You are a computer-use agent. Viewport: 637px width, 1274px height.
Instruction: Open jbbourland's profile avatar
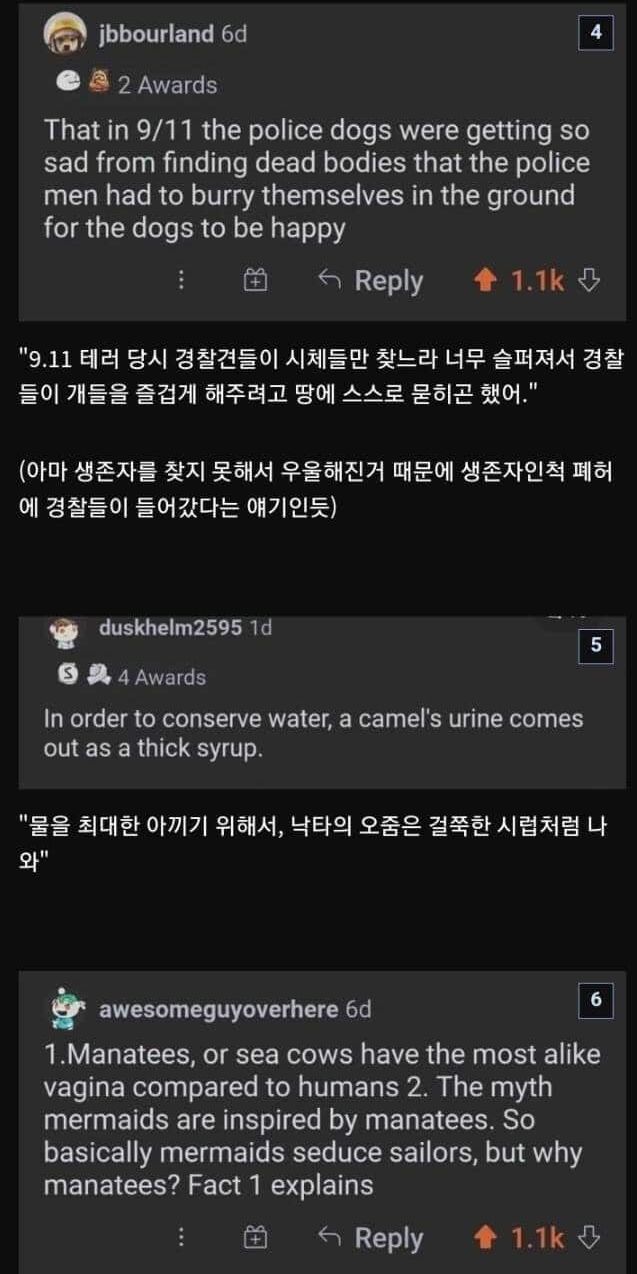65,35
